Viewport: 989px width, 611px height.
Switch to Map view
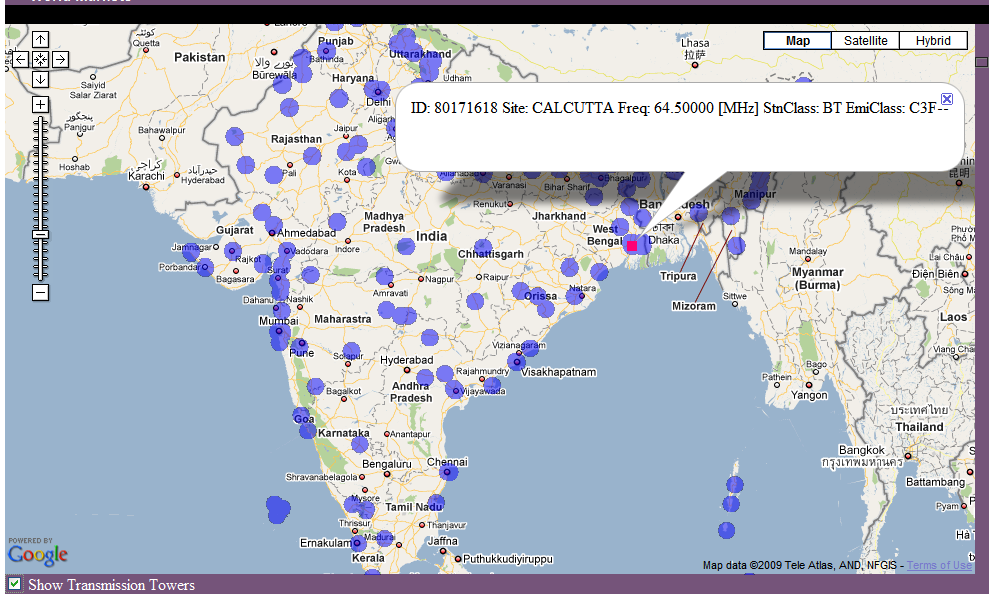797,41
